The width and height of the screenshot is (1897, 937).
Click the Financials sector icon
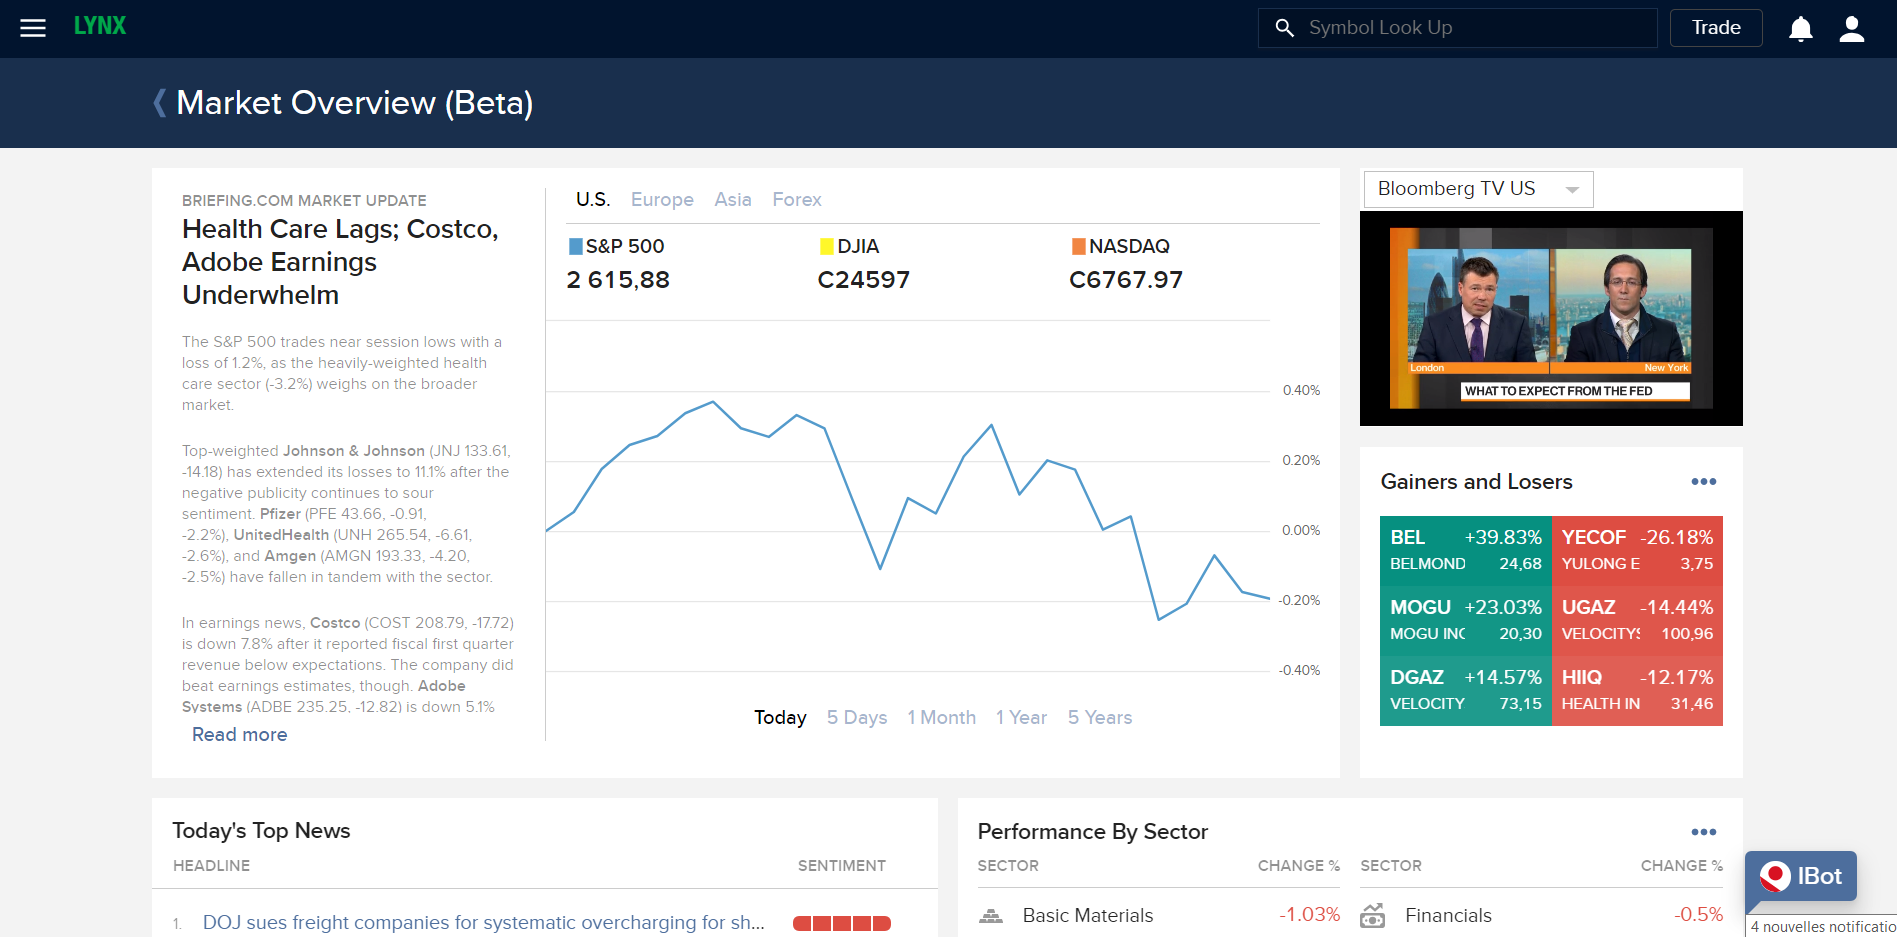pyautogui.click(x=1373, y=915)
